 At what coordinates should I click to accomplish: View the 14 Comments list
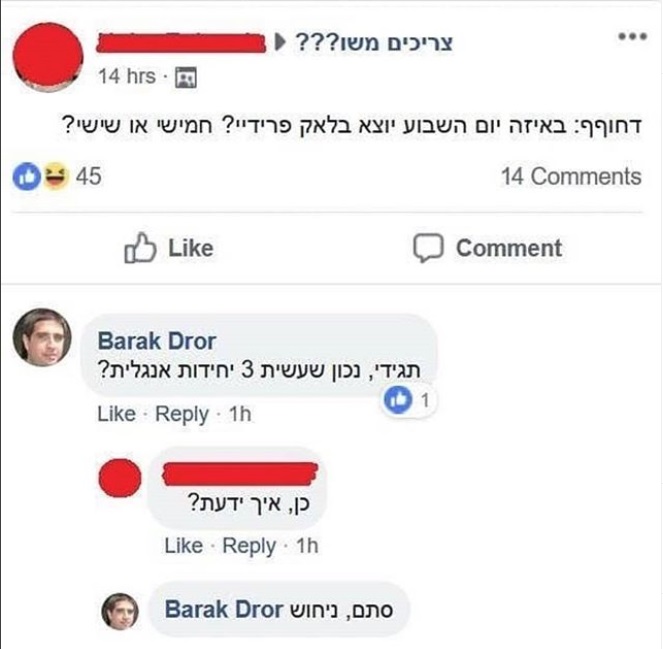point(571,176)
